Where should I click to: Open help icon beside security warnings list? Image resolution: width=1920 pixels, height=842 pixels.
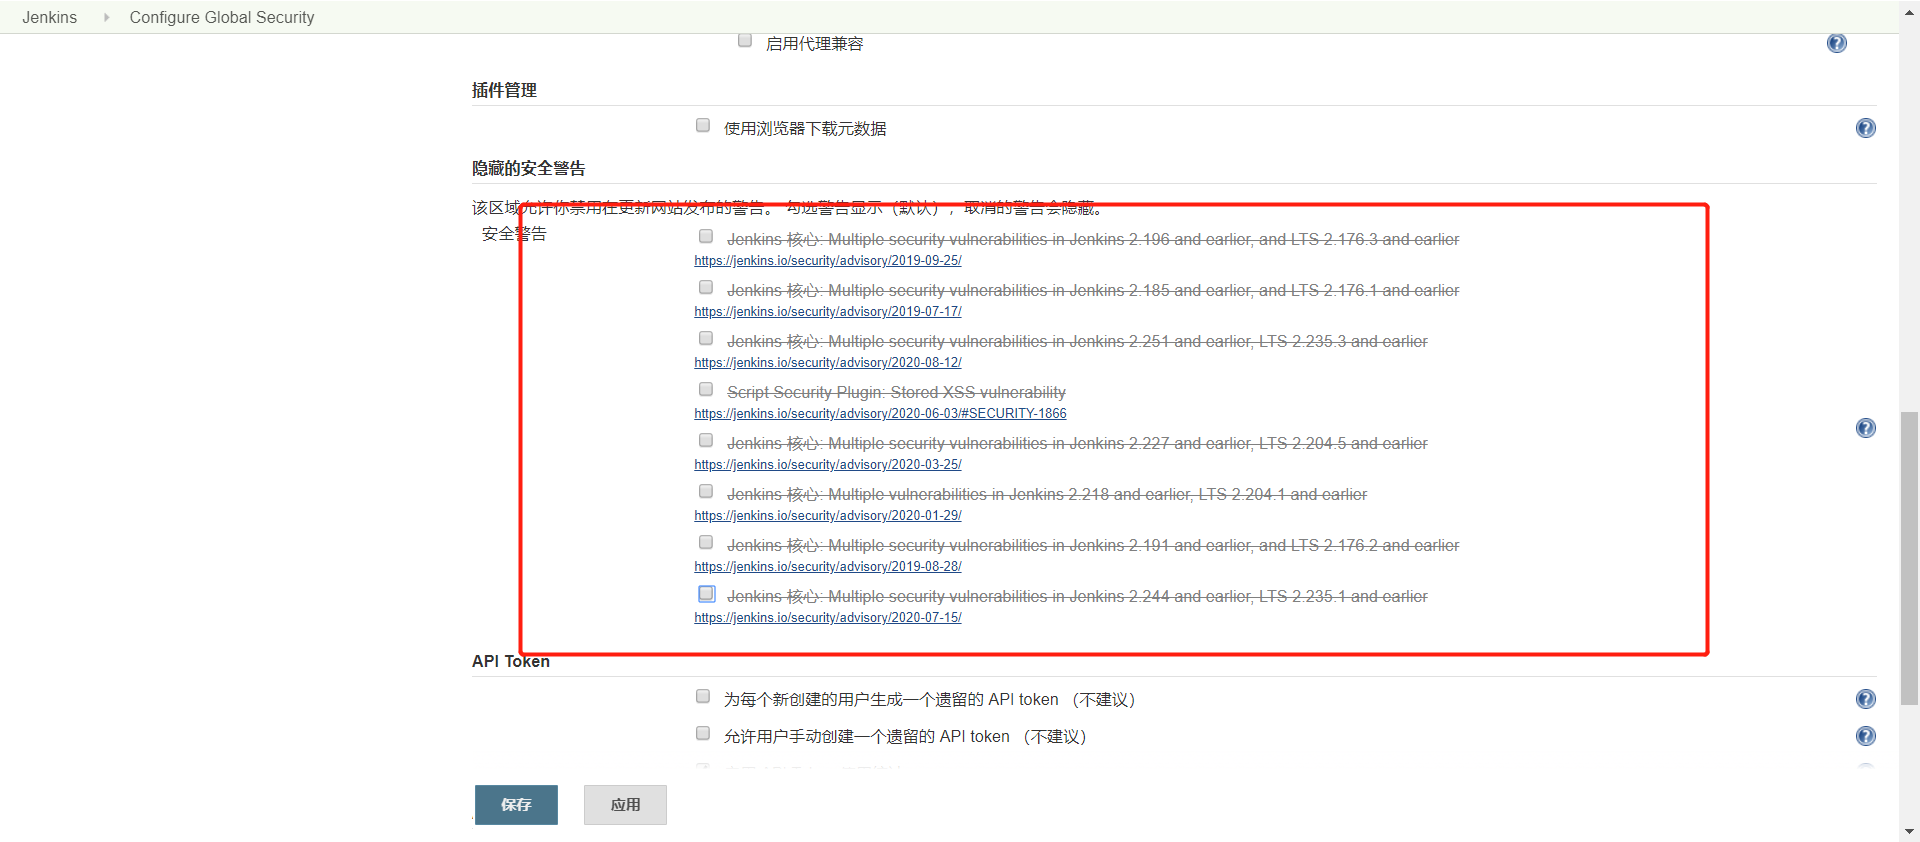[1866, 428]
